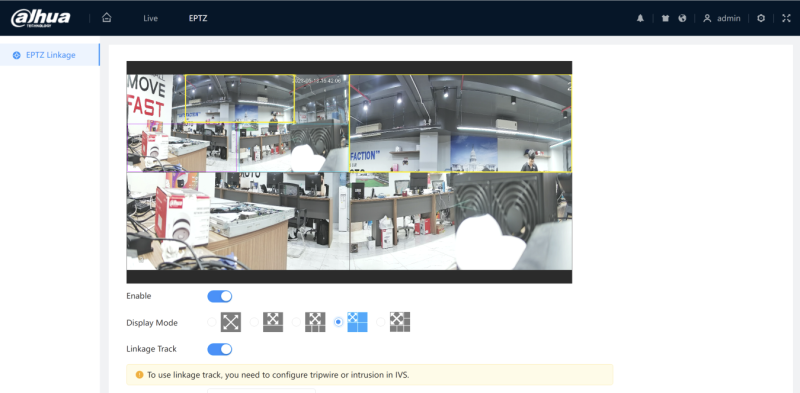800x393 pixels.
Task: Click the admin user icon
Action: pos(707,18)
